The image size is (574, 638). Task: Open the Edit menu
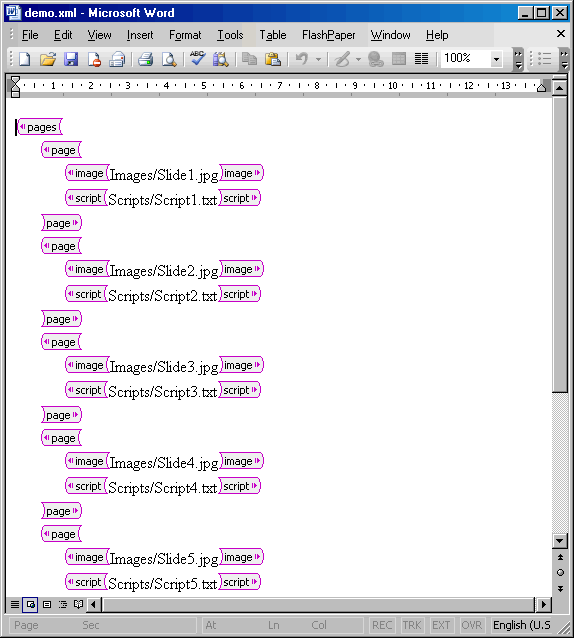[63, 35]
